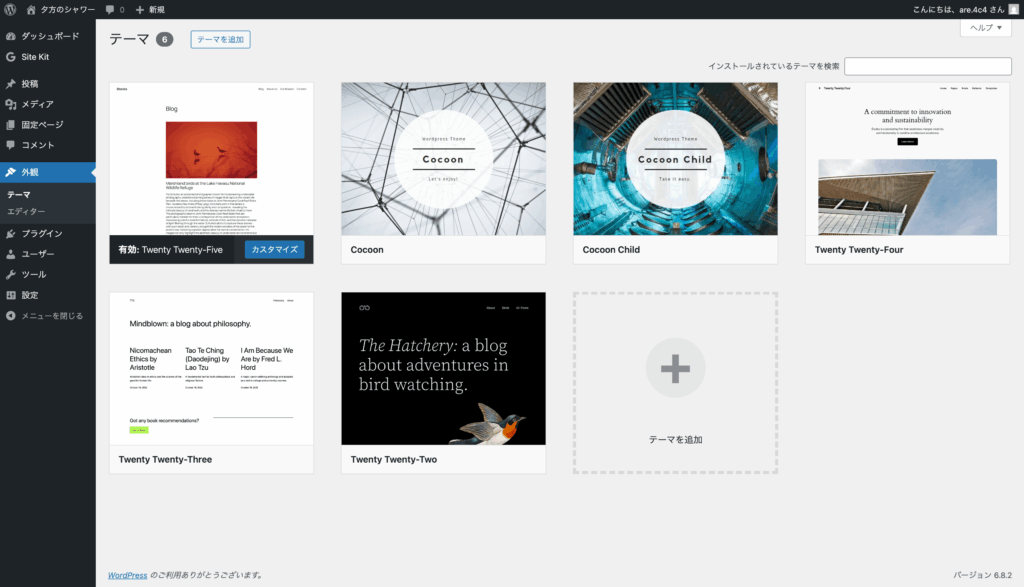The image size is (1024, 587).
Task: Click the 外観 menu label
Action: [30, 172]
